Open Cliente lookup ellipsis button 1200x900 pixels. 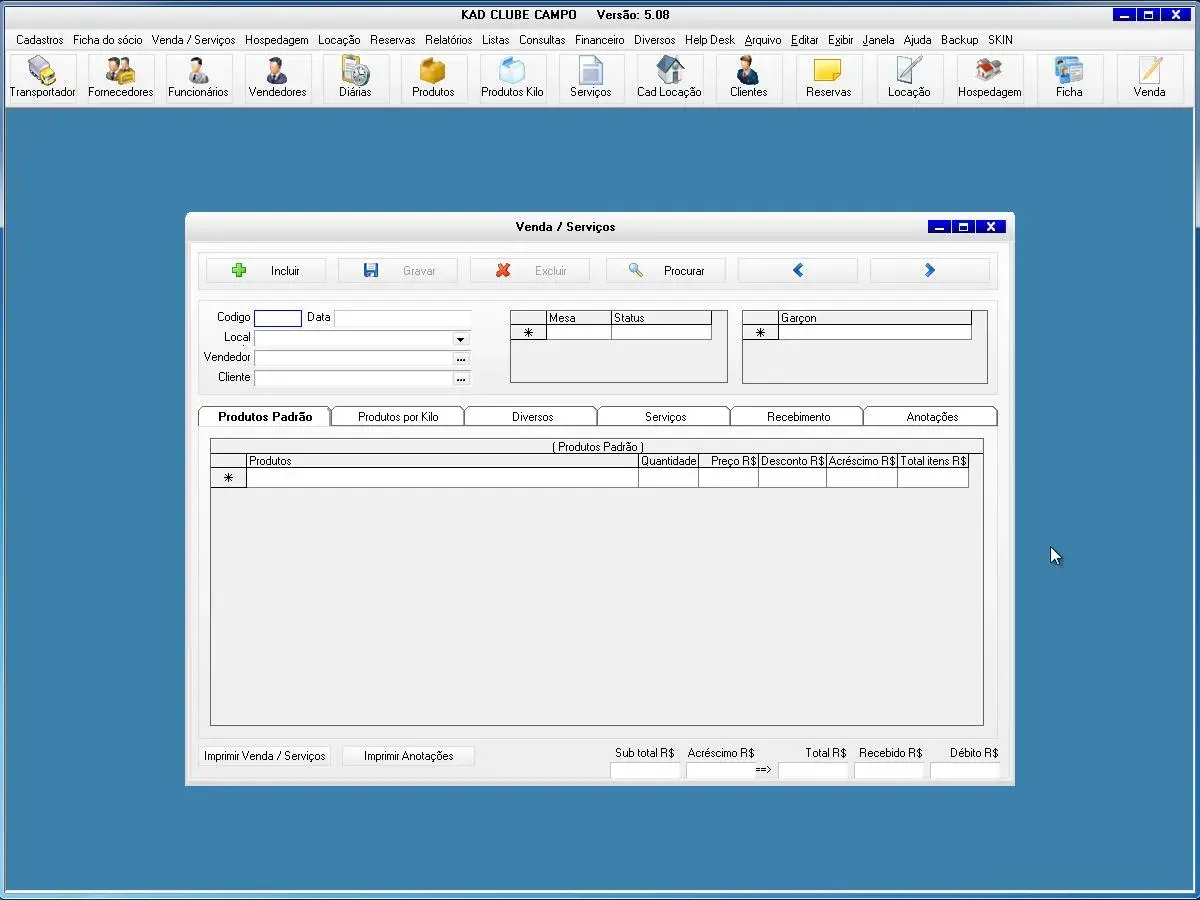pos(461,379)
